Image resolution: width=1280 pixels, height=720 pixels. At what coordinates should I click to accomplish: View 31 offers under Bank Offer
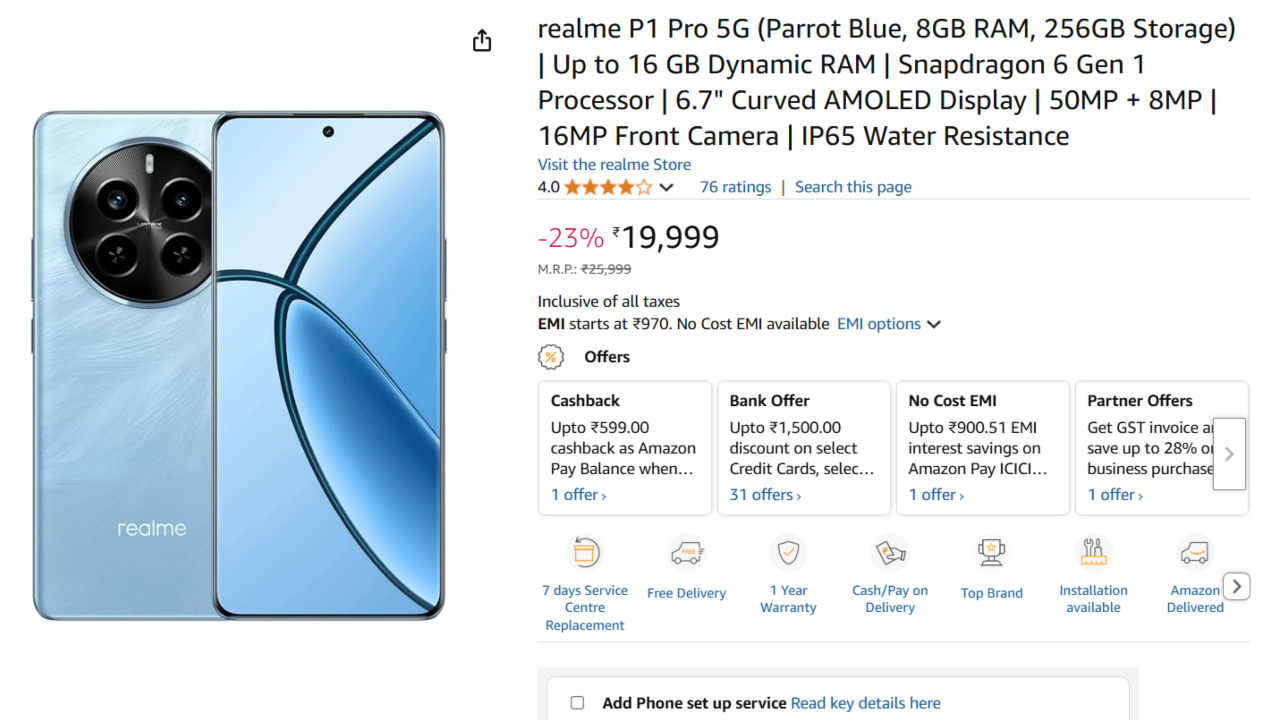pos(765,495)
